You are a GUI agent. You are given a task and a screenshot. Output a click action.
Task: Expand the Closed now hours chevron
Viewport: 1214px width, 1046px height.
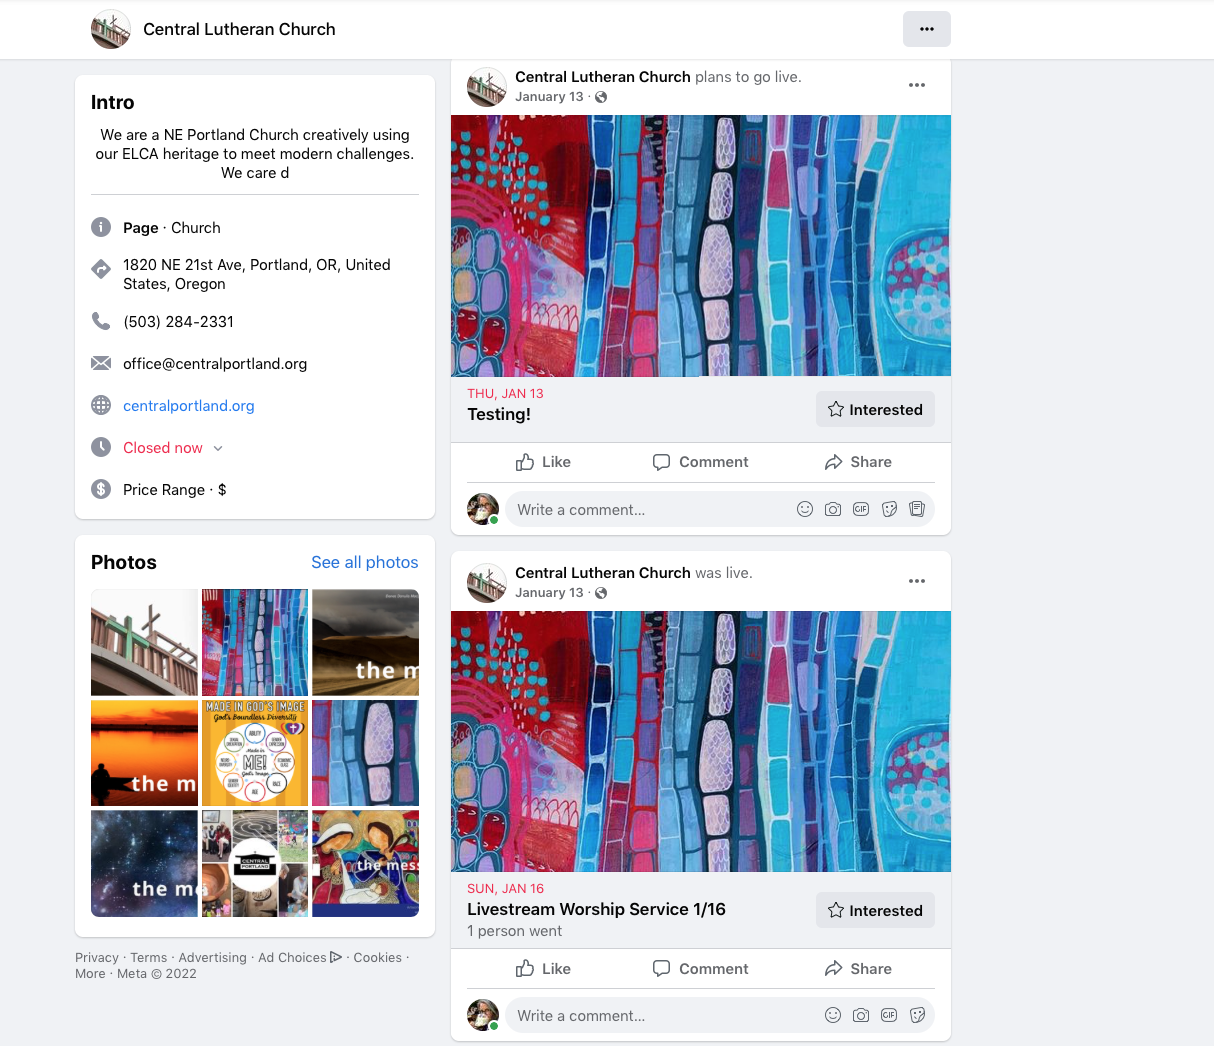point(218,448)
